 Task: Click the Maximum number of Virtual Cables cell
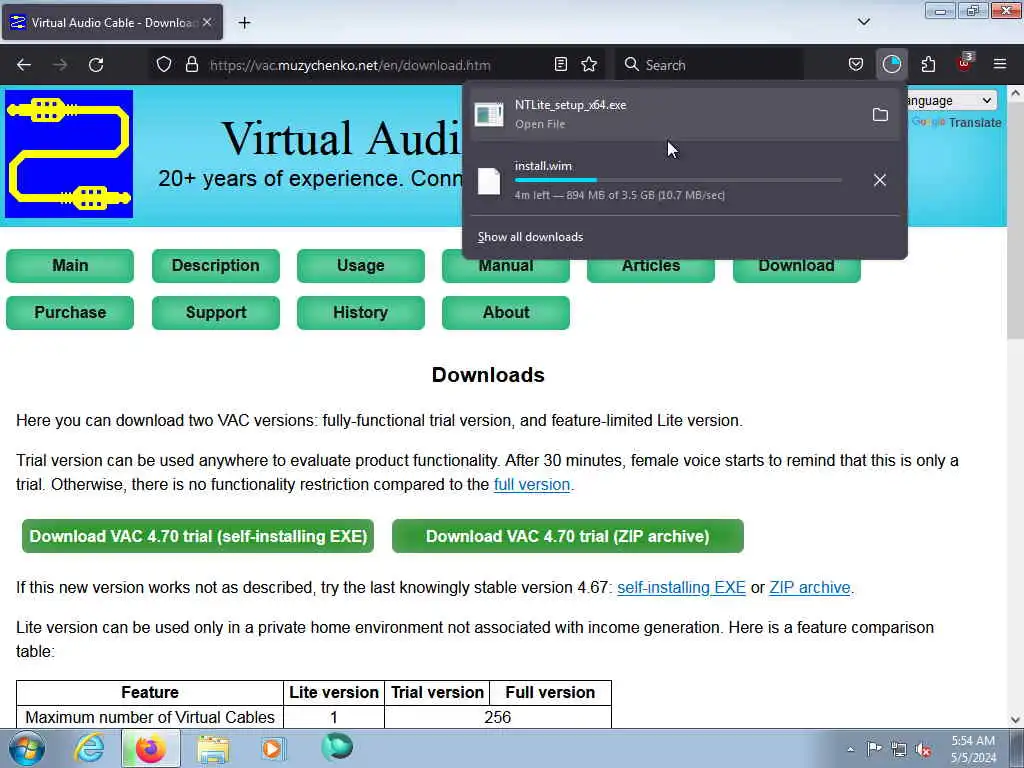point(150,717)
